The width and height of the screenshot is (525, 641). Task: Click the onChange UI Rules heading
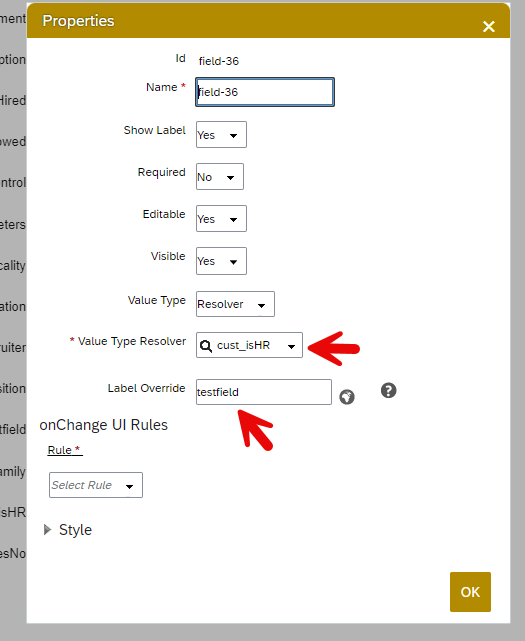pos(103,425)
